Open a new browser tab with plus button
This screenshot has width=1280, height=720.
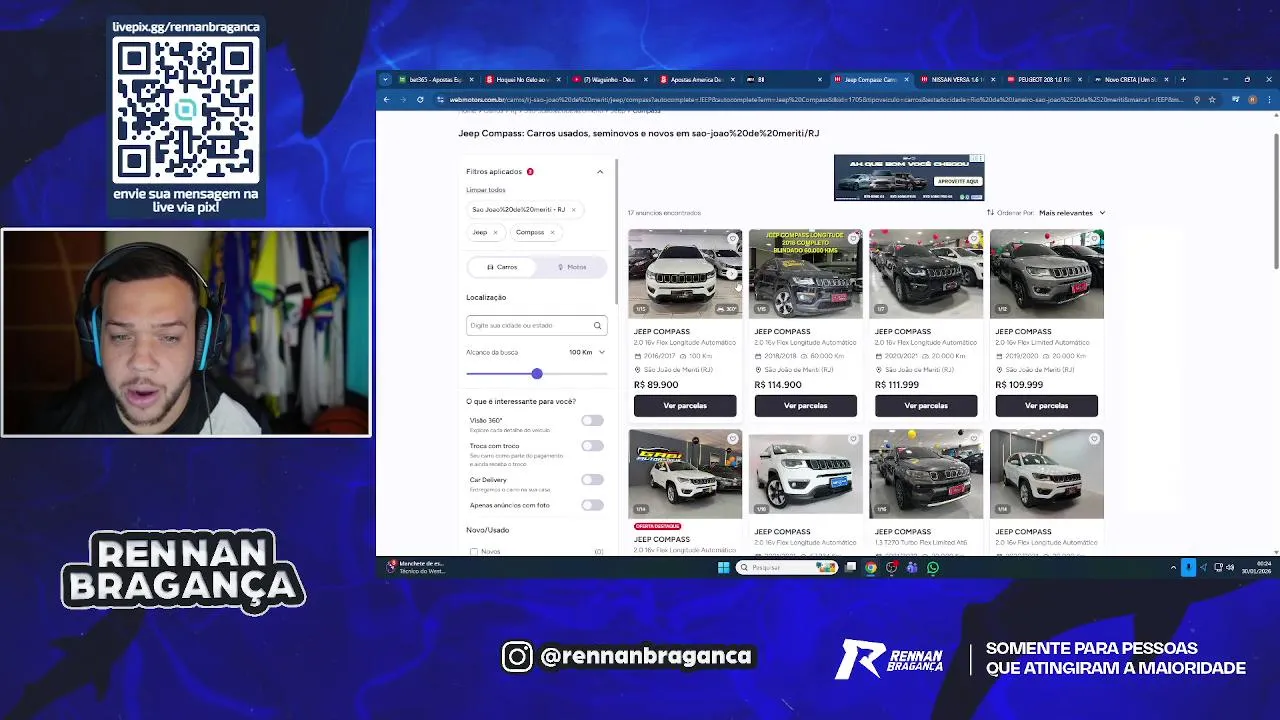[x=1183, y=79]
